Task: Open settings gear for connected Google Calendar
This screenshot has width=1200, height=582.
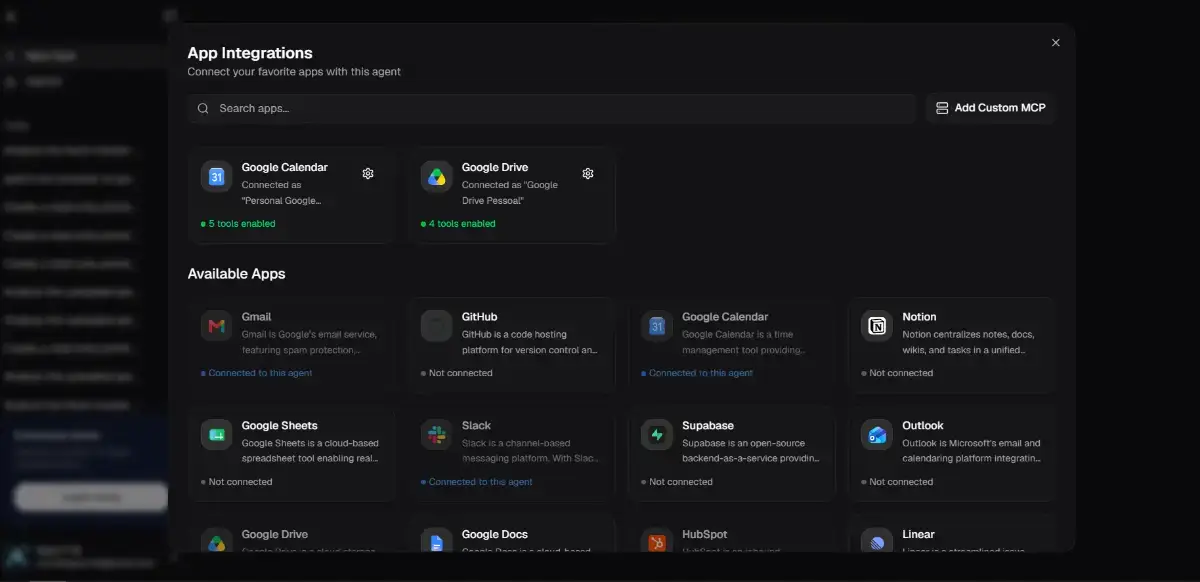Action: click(x=368, y=174)
